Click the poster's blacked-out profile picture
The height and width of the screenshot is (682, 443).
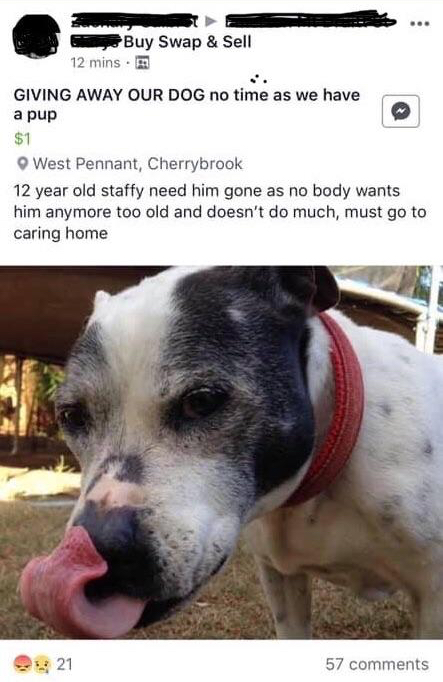(37, 36)
